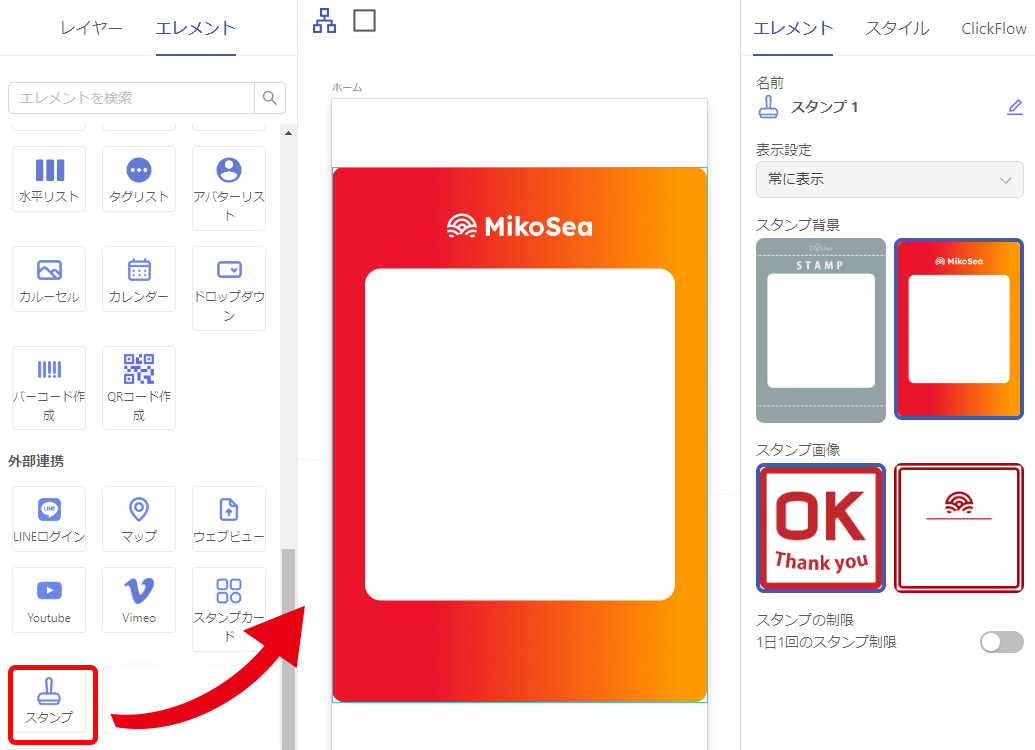
Task: Click the スタンプ背景 label
Action: [x=797, y=224]
